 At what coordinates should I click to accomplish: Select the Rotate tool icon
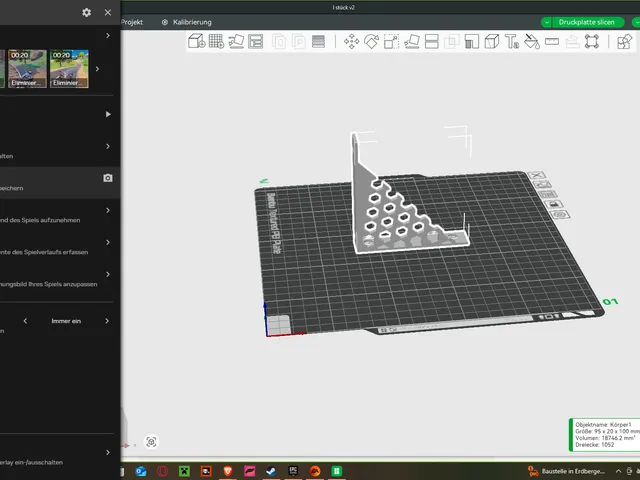371,42
